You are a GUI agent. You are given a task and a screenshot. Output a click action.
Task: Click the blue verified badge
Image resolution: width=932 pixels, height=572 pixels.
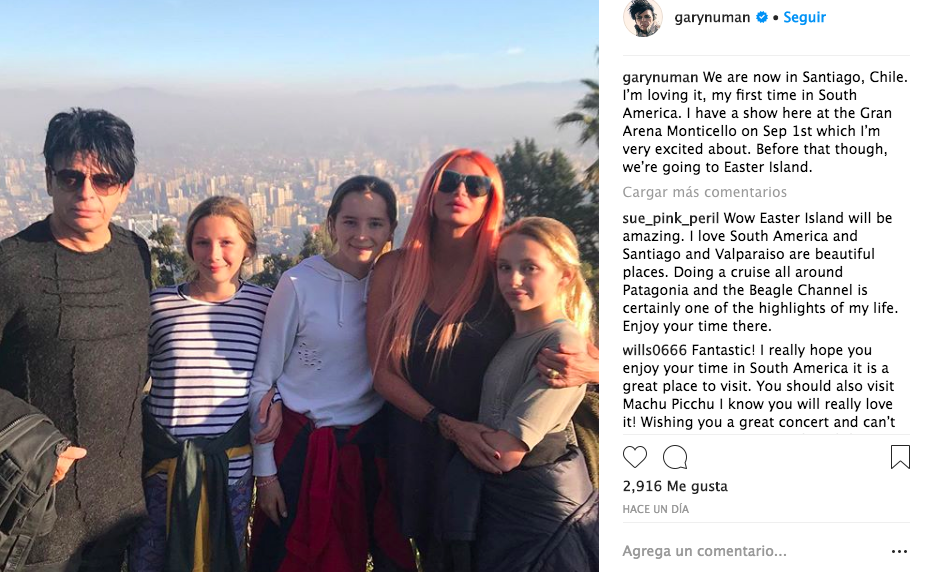(x=761, y=17)
